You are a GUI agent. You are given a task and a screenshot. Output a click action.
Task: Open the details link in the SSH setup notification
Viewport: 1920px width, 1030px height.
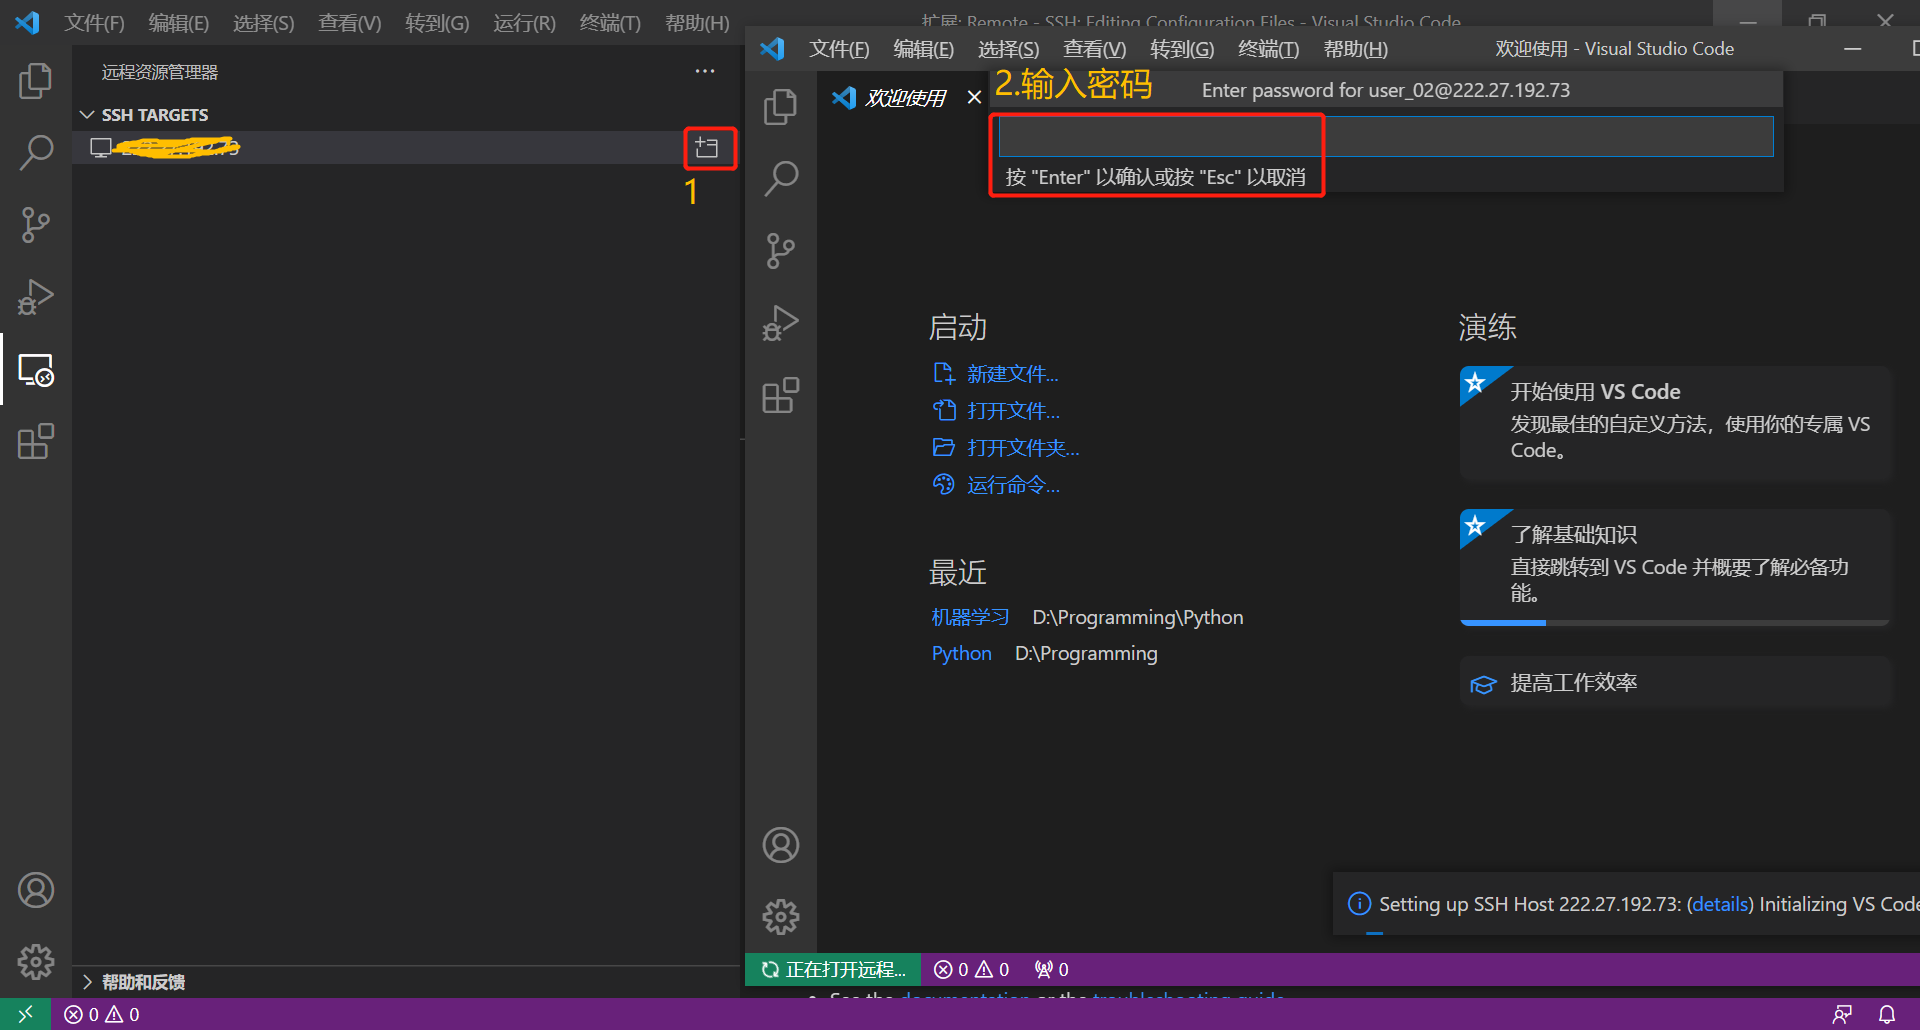pos(1719,903)
